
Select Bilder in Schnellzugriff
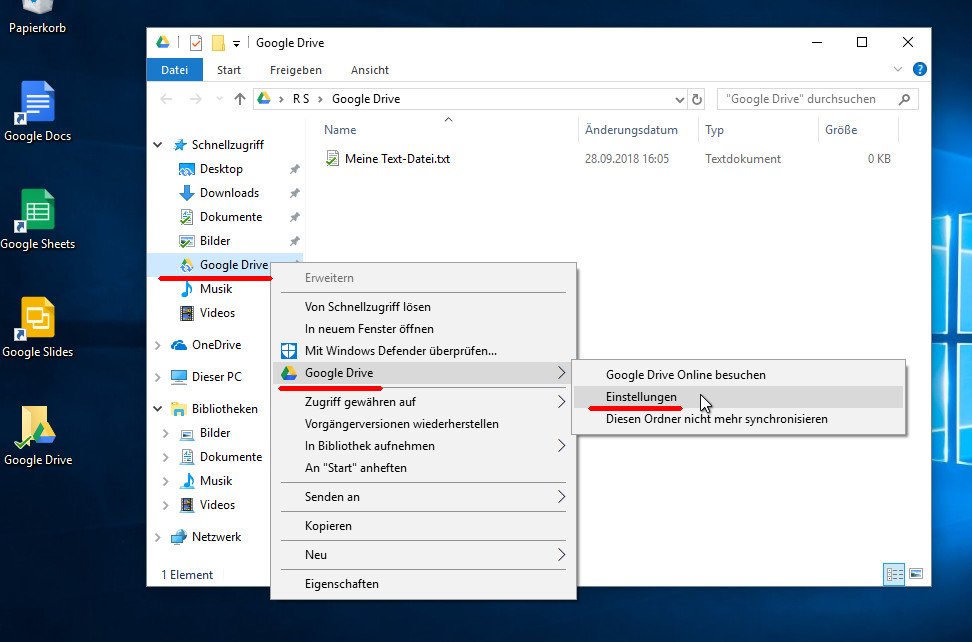214,240
